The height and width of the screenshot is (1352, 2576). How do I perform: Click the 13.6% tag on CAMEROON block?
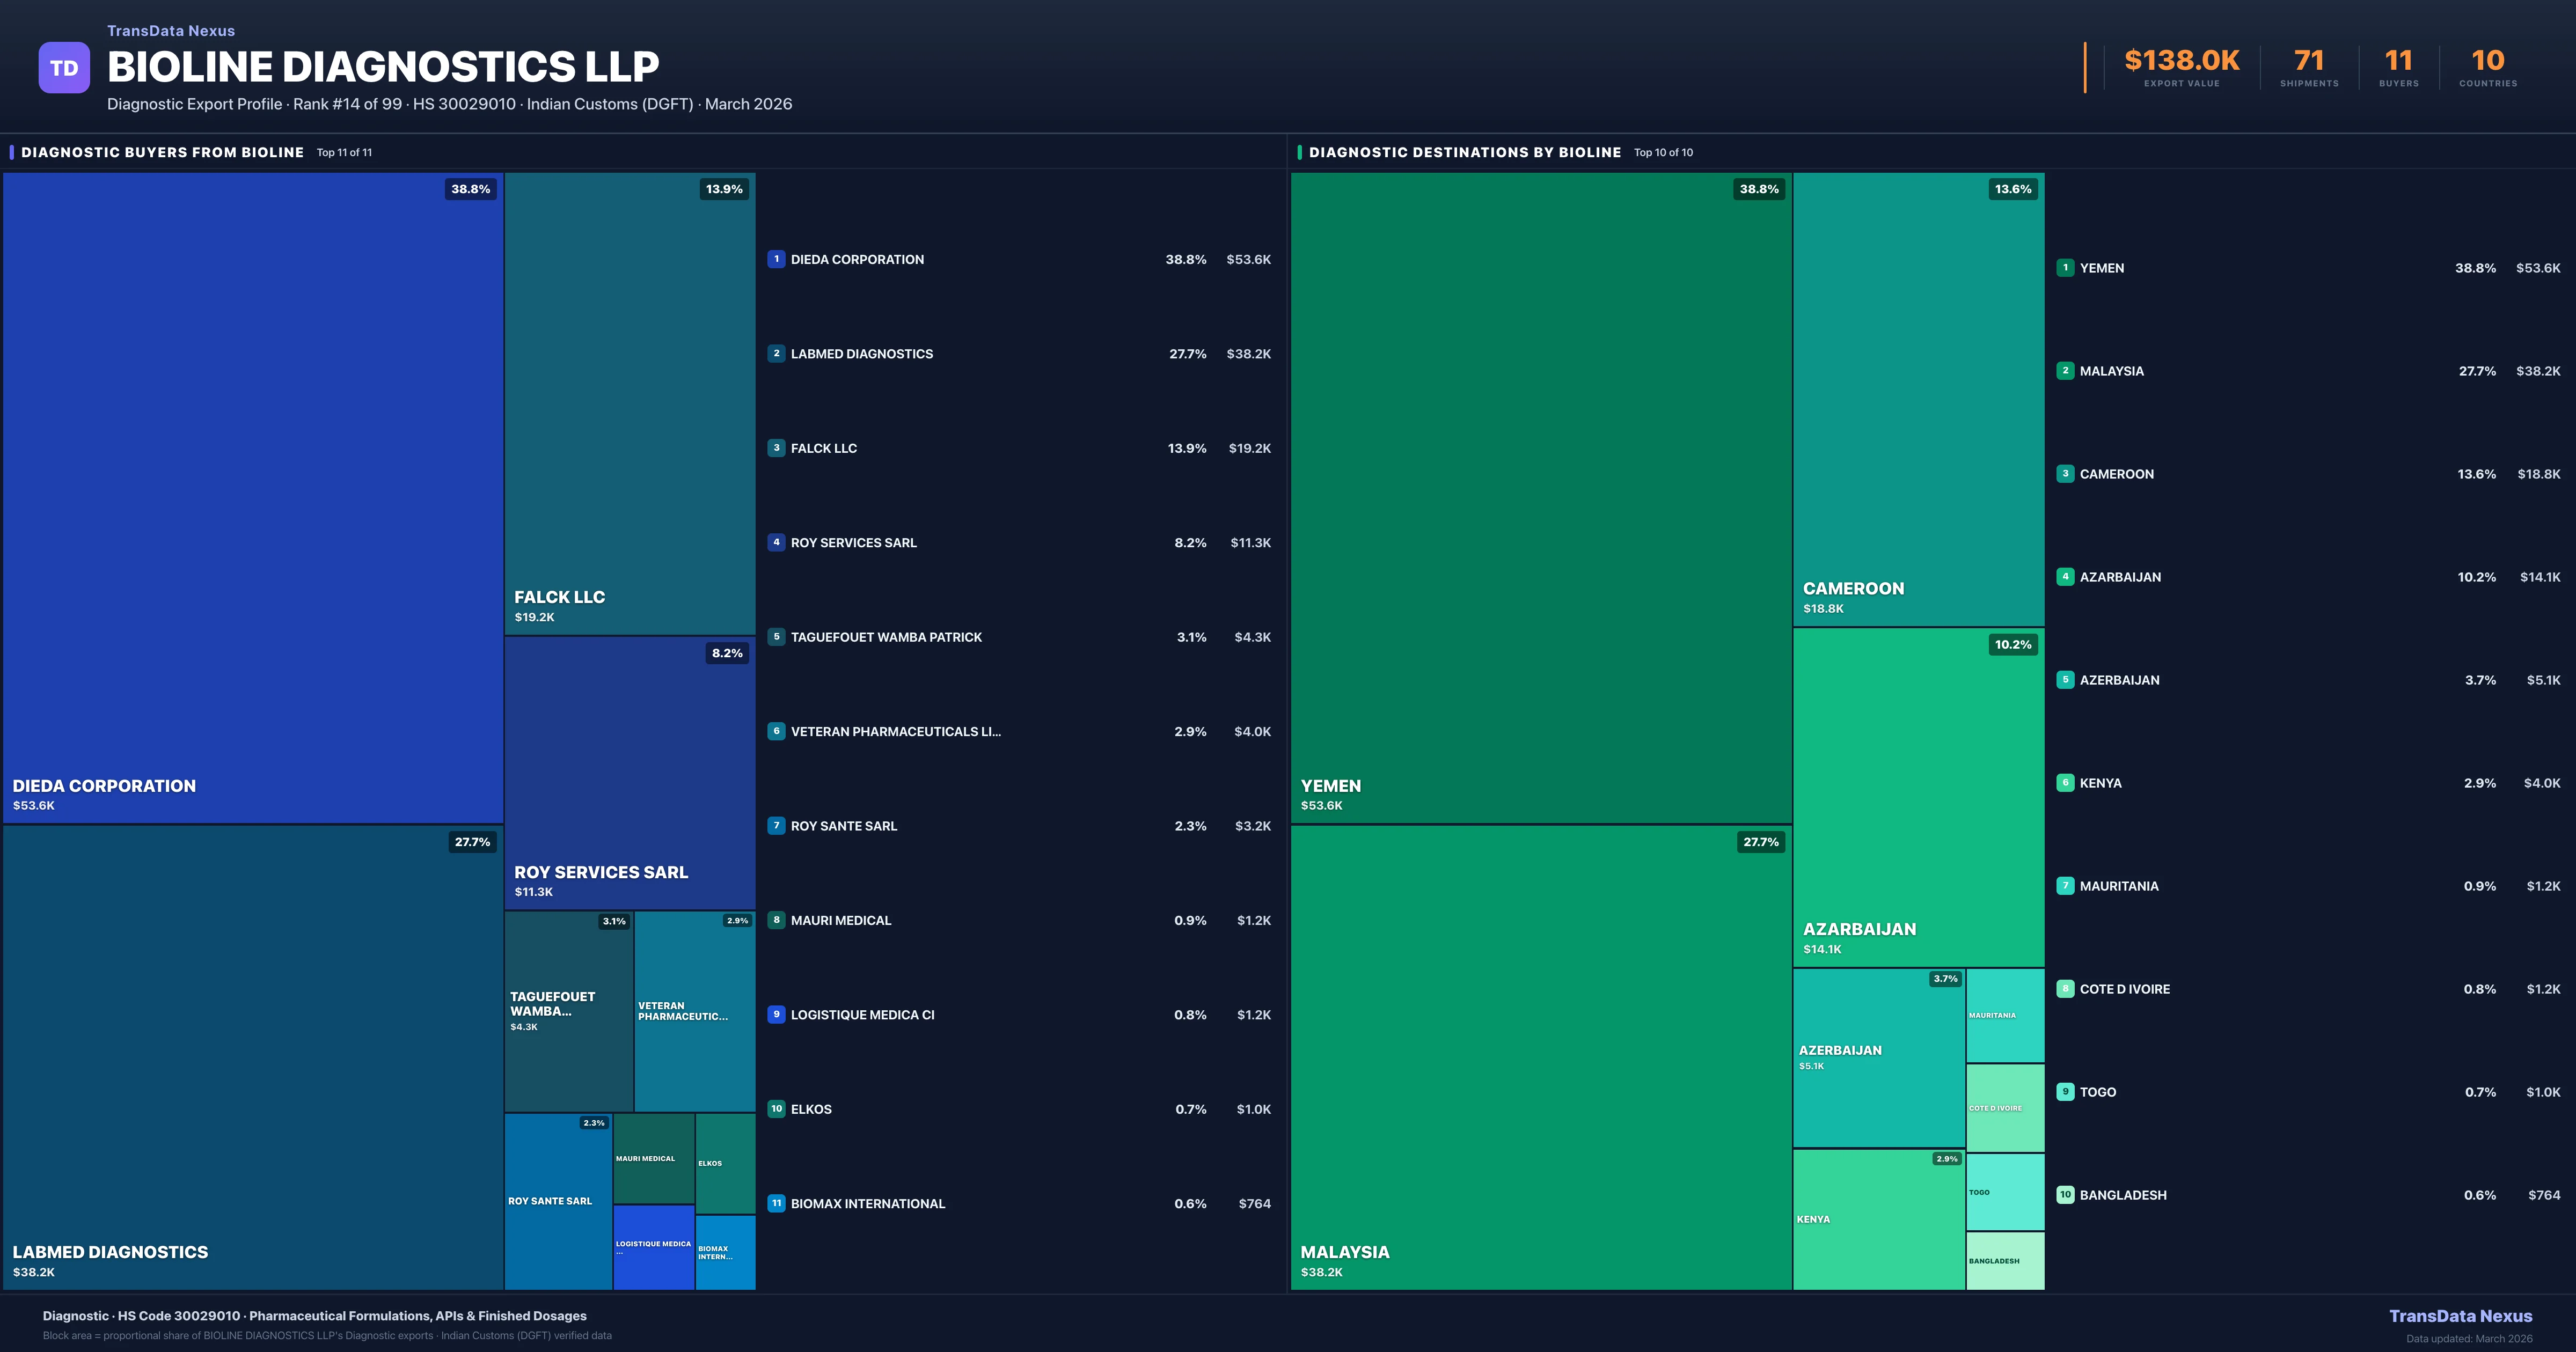tap(2012, 188)
